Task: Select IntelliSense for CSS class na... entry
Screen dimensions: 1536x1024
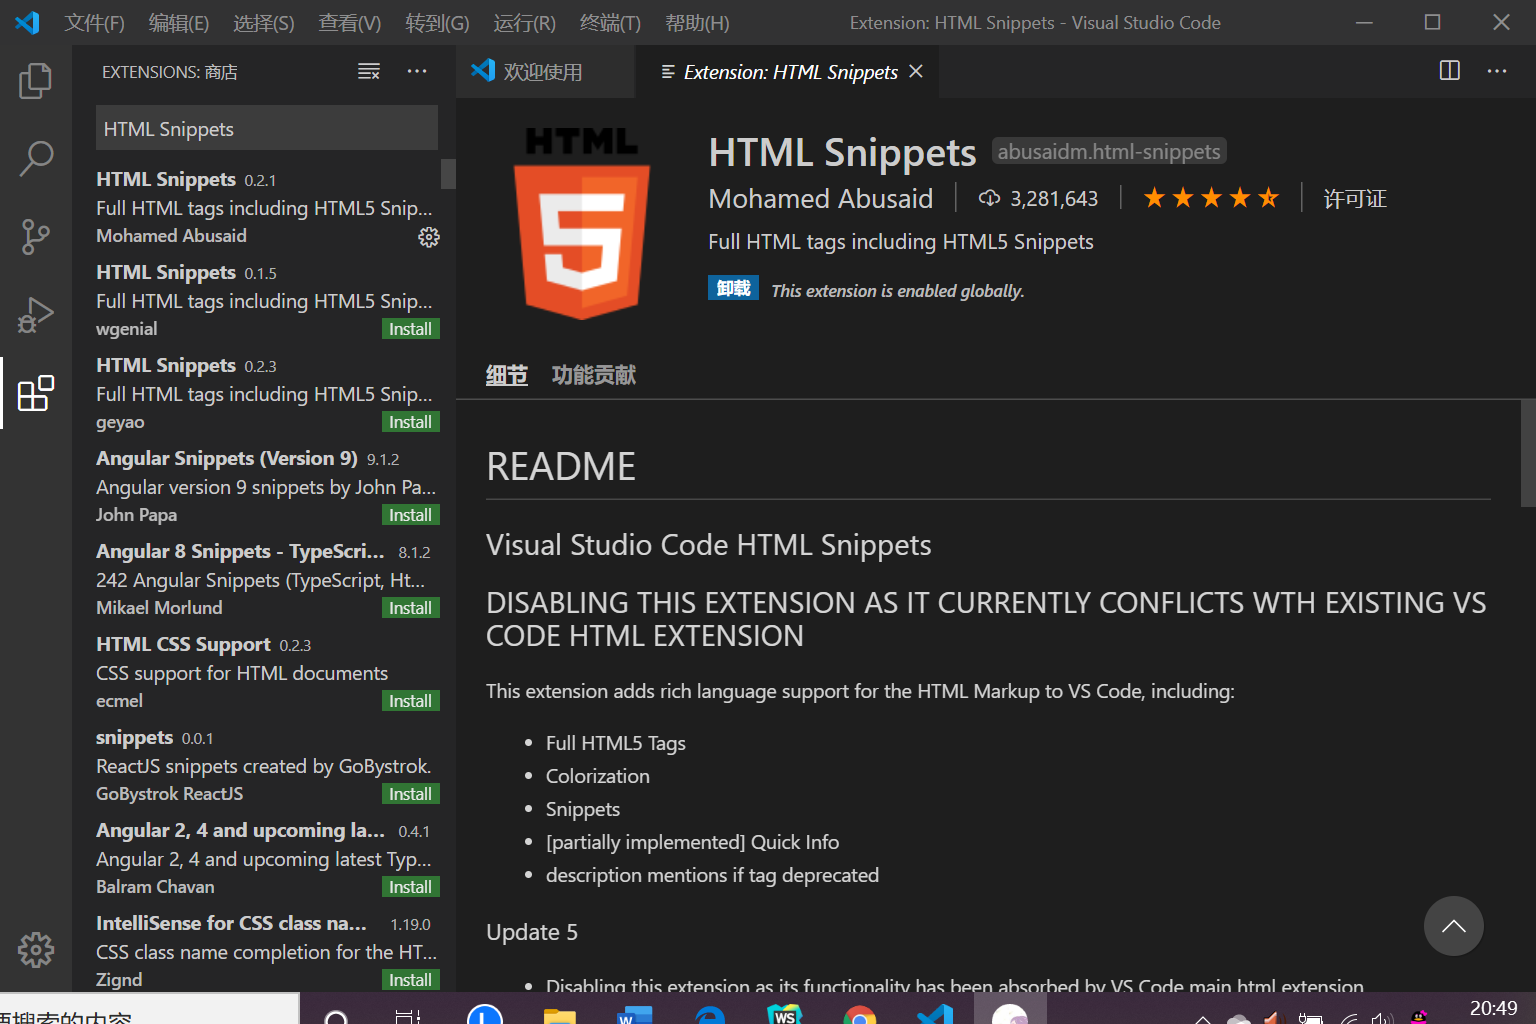Action: [264, 952]
